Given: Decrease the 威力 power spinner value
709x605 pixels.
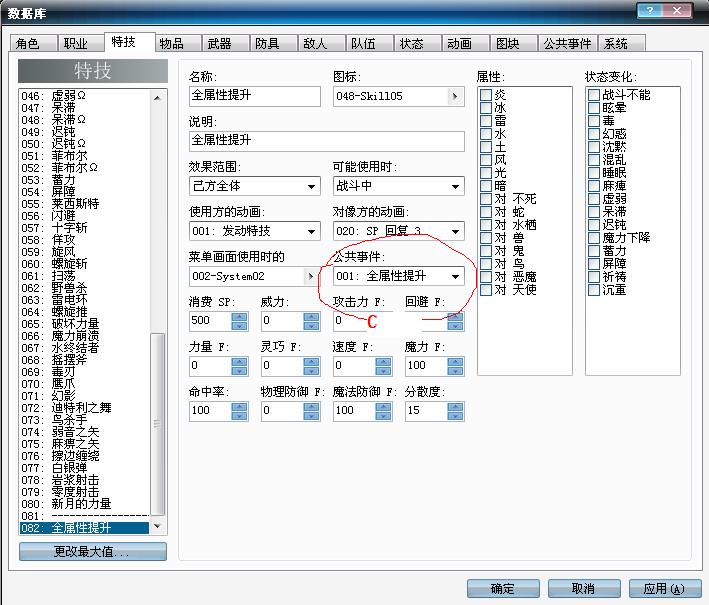Looking at the screenshot, I should click(311, 326).
